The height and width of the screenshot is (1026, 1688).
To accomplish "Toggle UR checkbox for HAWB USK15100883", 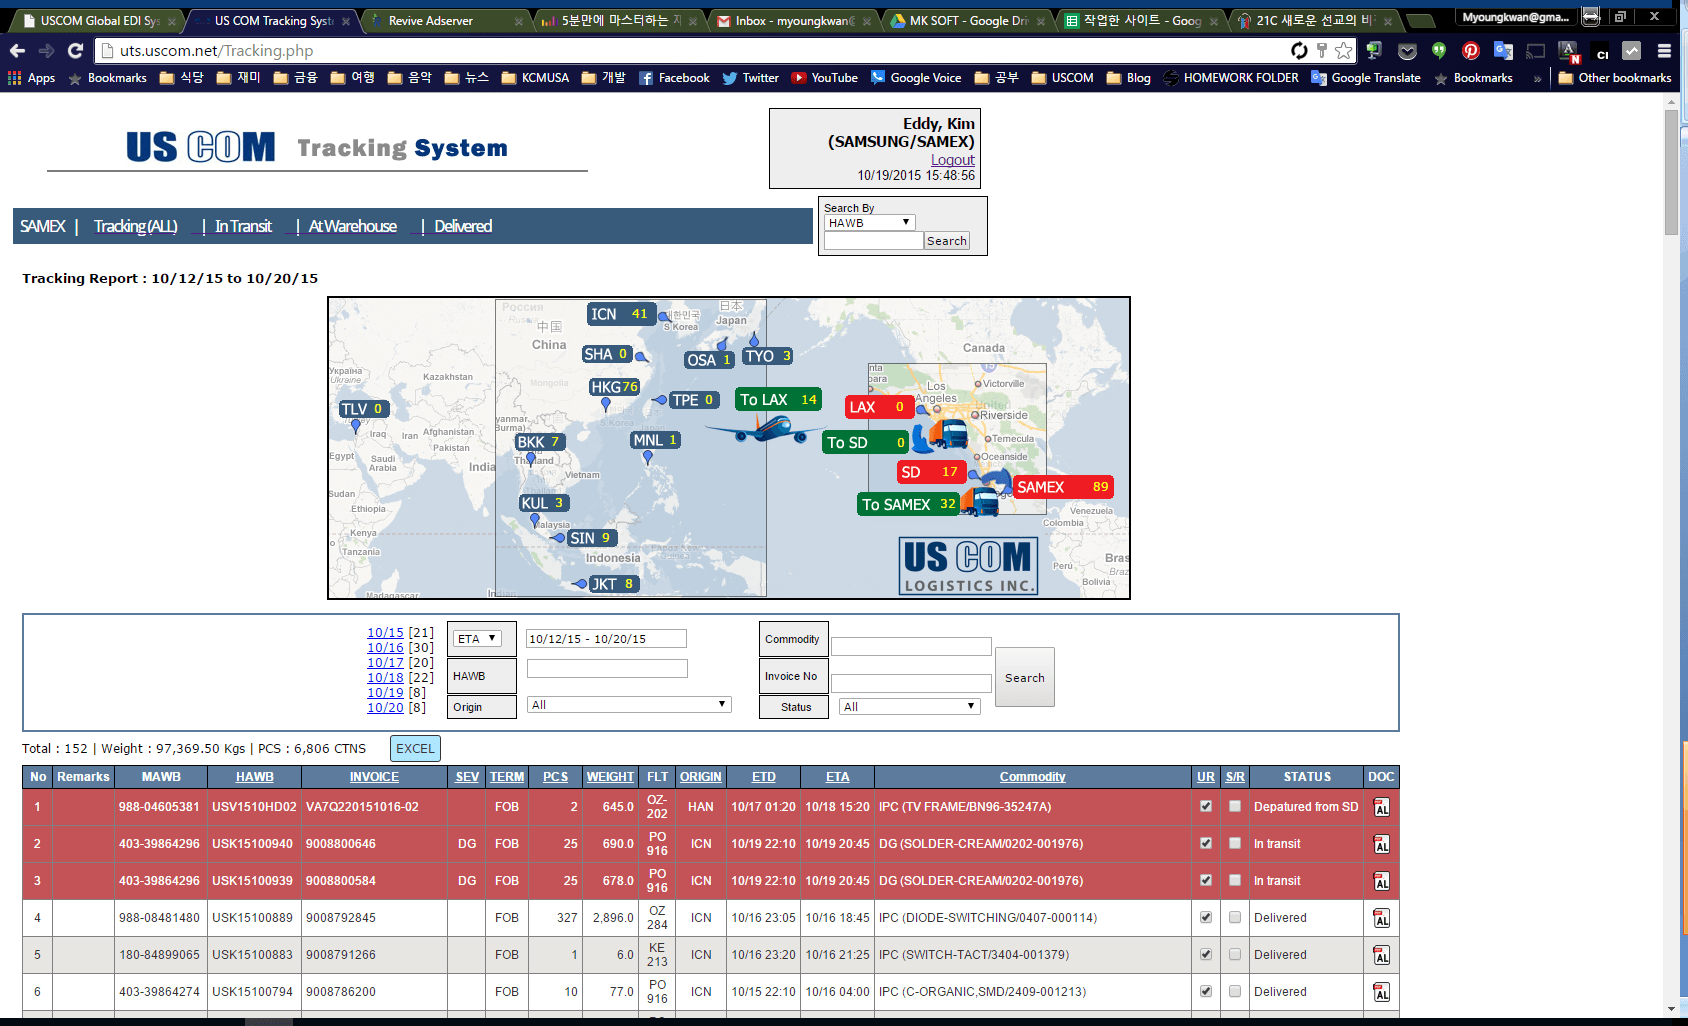I will (x=1206, y=954).
